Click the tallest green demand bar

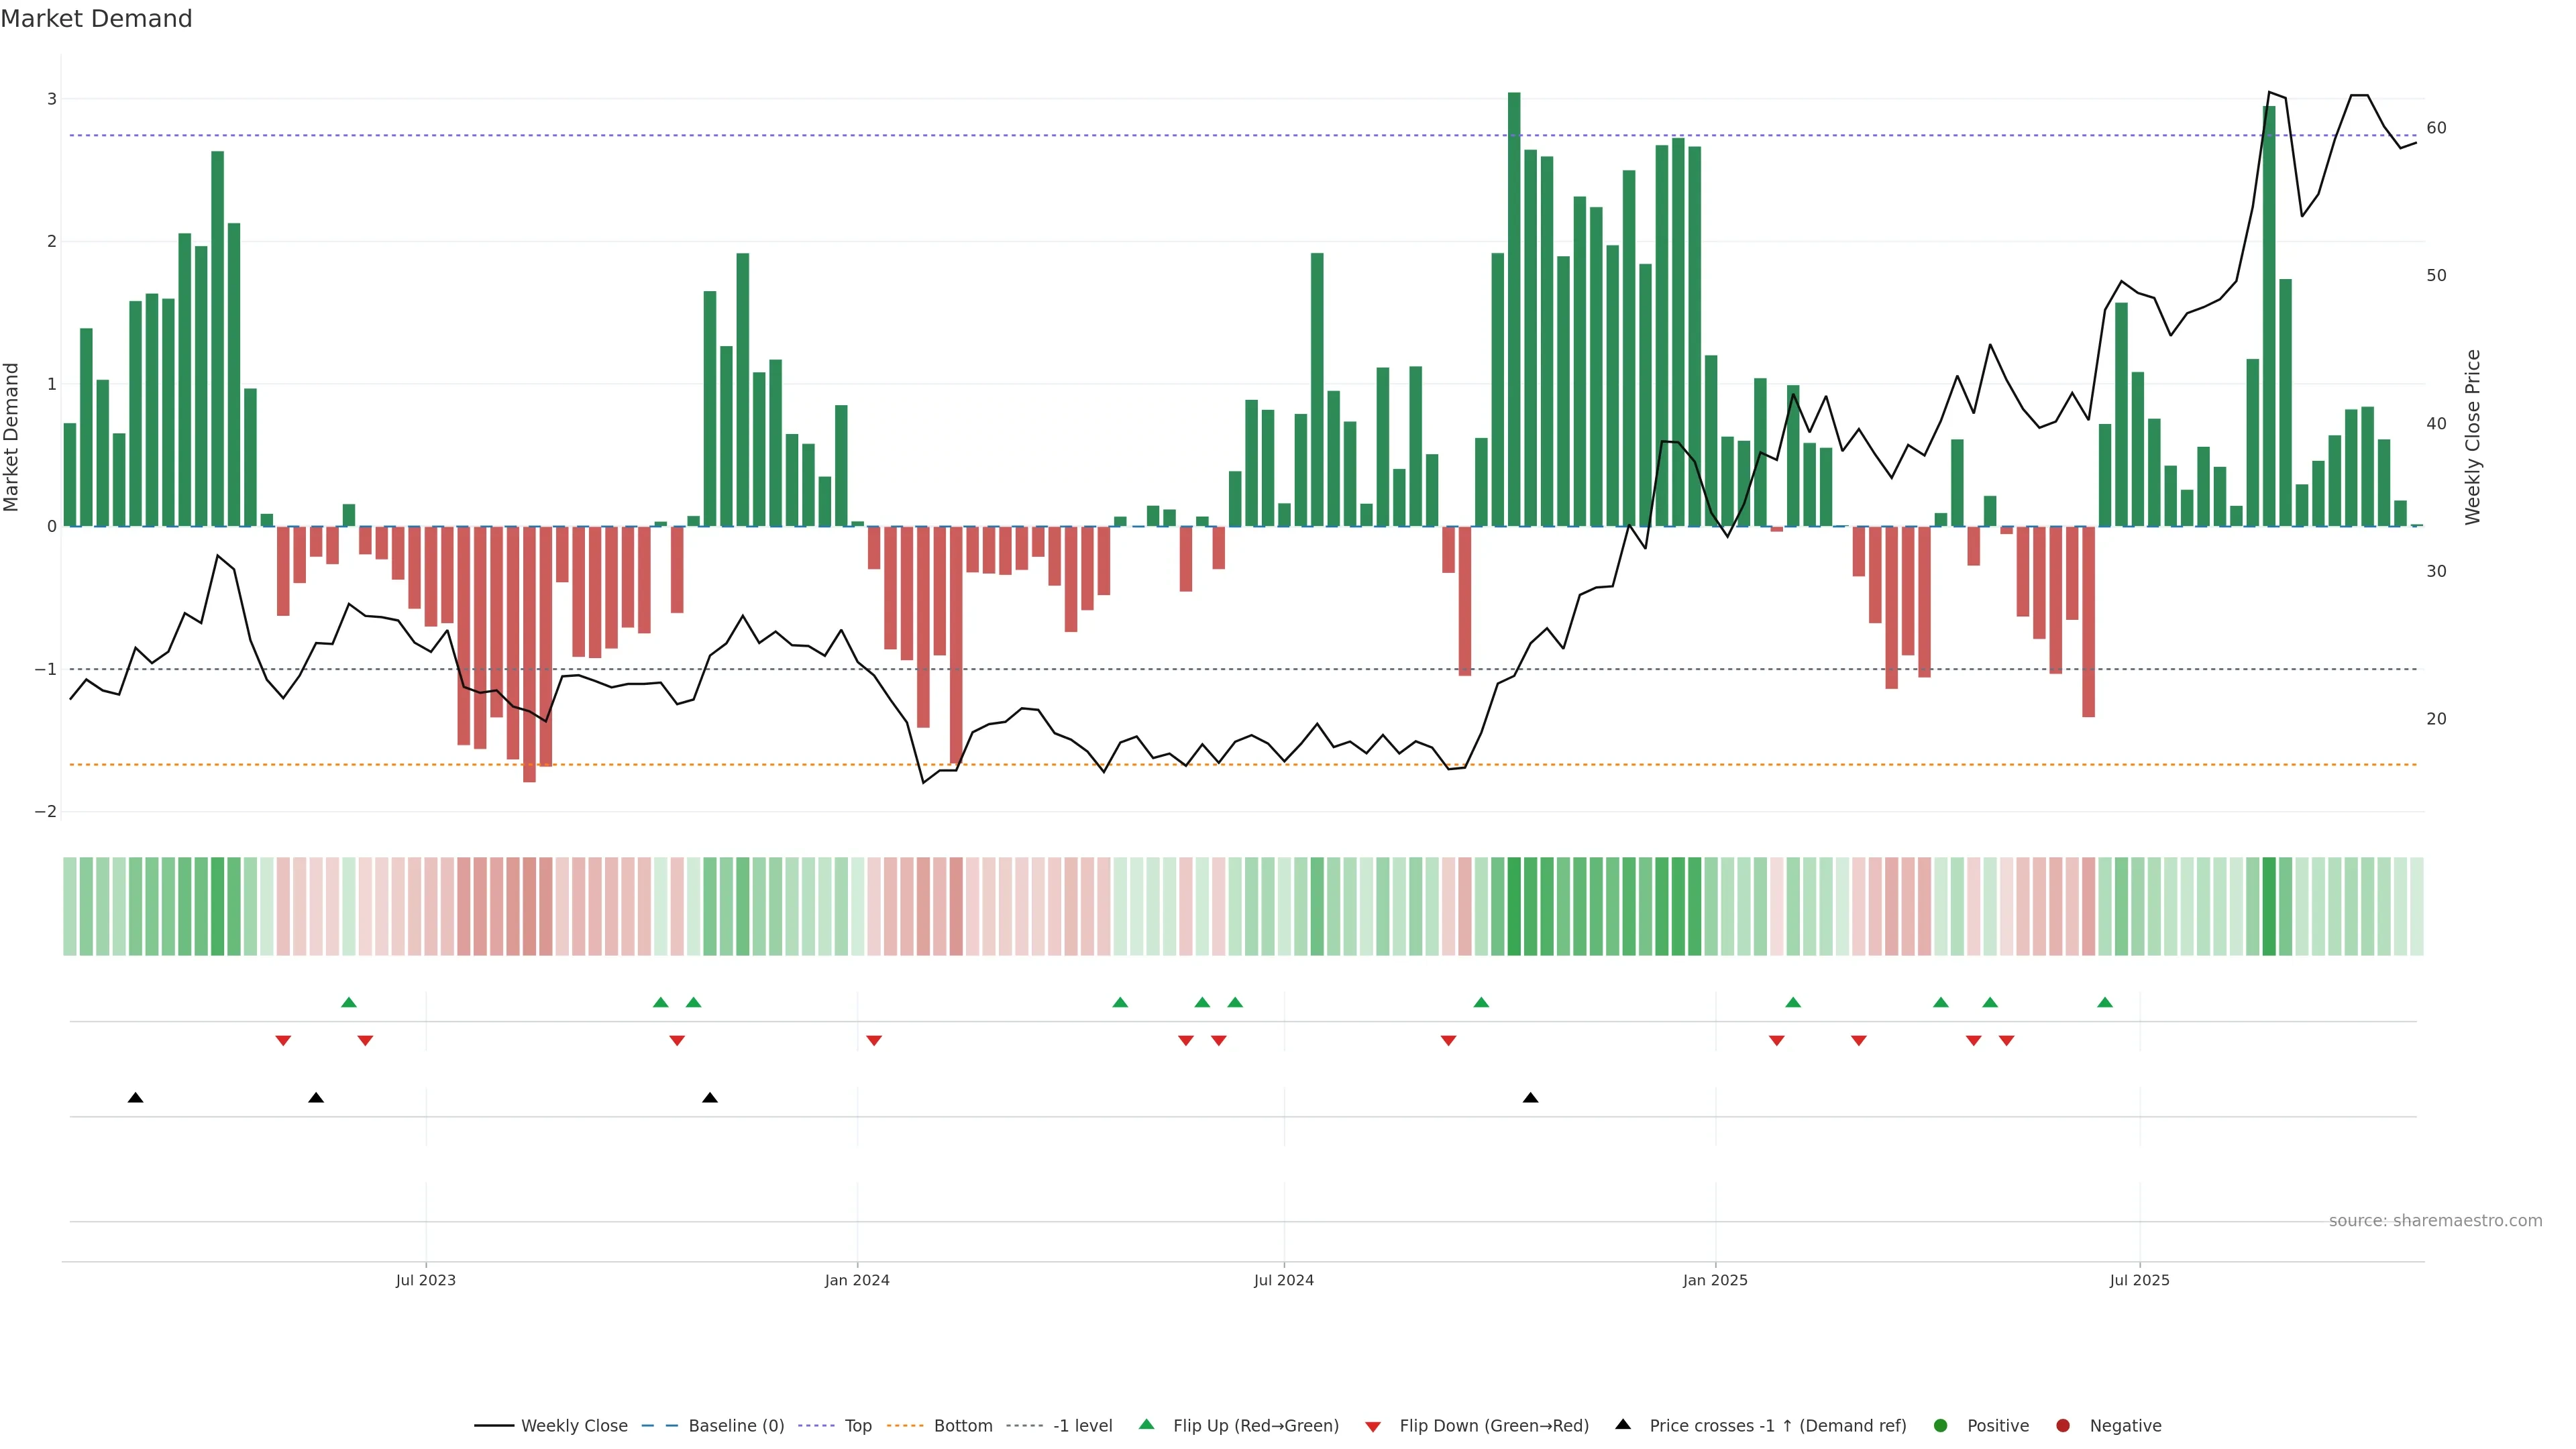(x=1514, y=310)
